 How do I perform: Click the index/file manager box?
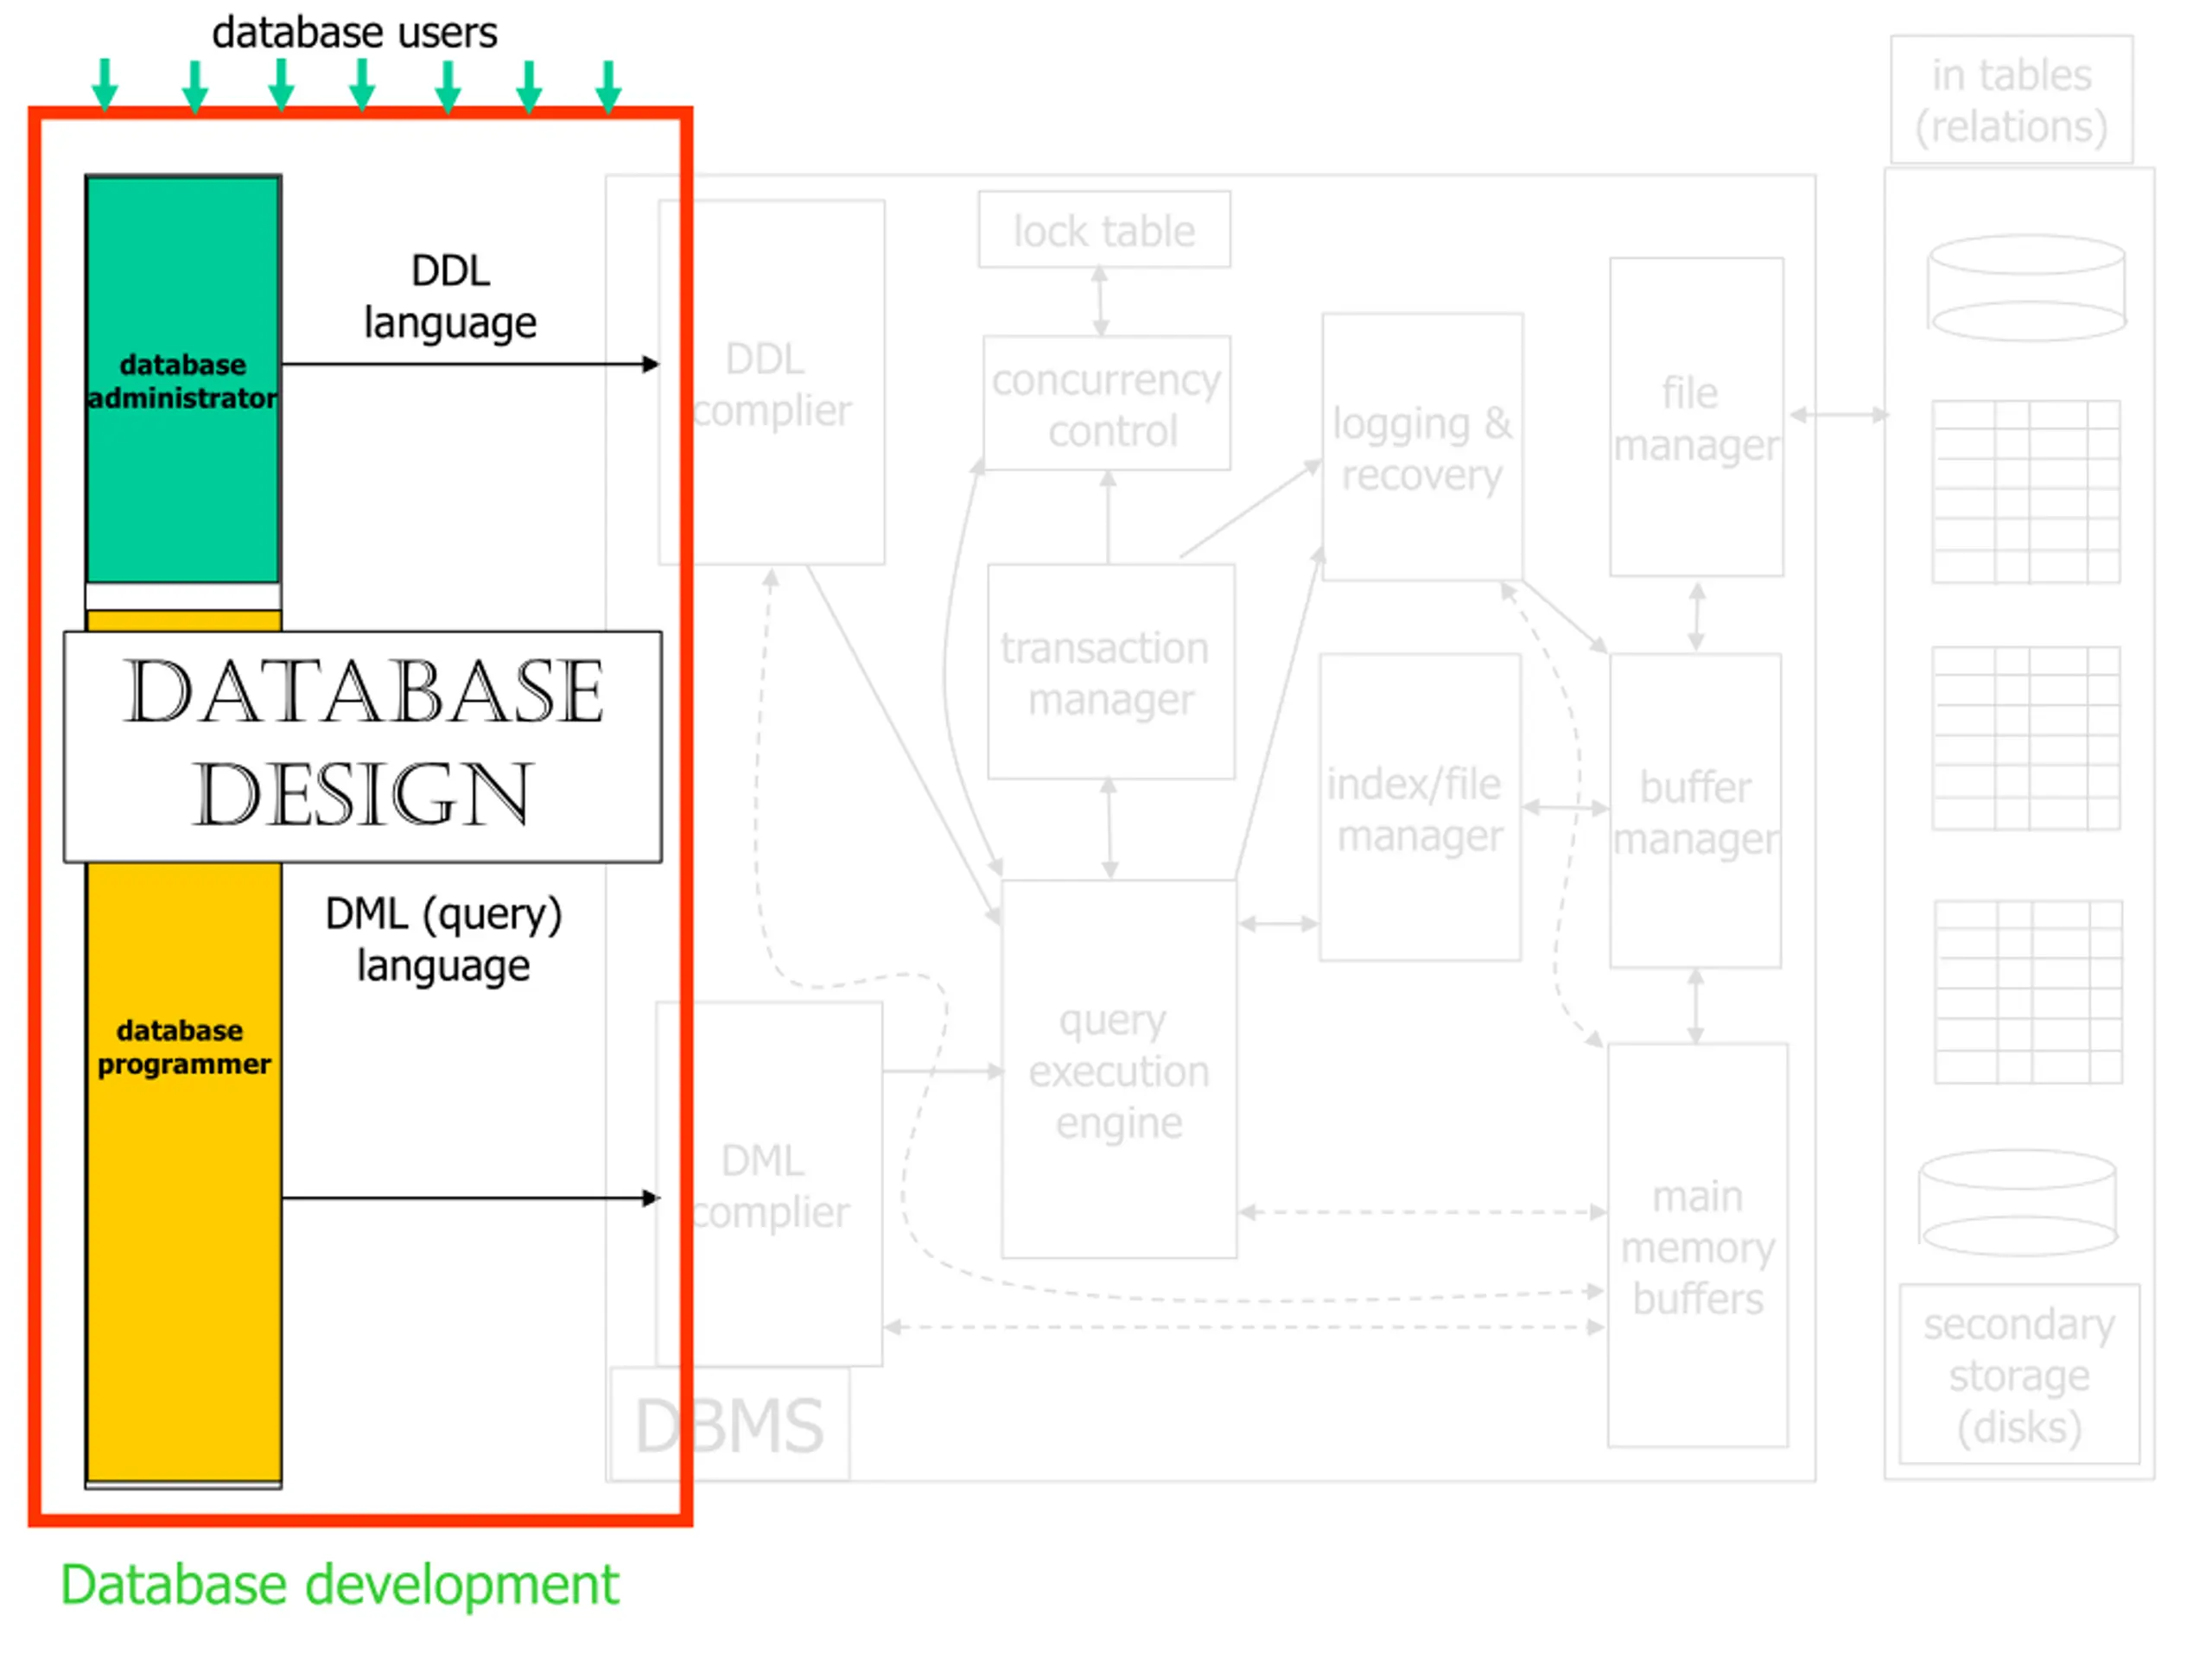[x=1420, y=808]
